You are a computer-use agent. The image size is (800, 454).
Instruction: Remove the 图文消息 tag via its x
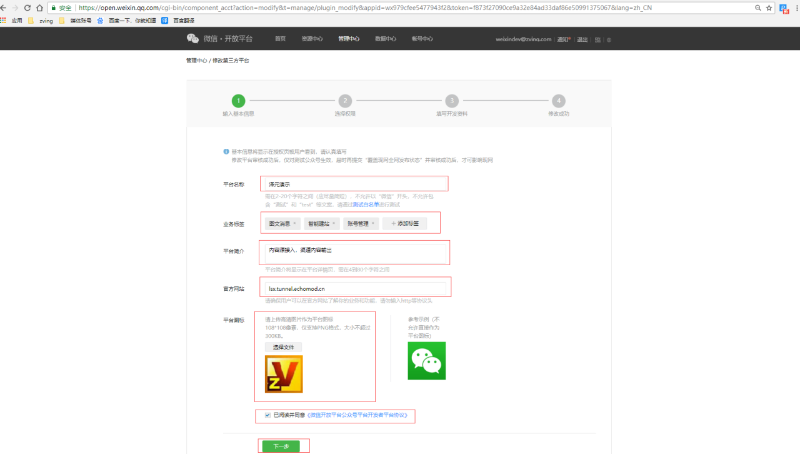pos(294,223)
